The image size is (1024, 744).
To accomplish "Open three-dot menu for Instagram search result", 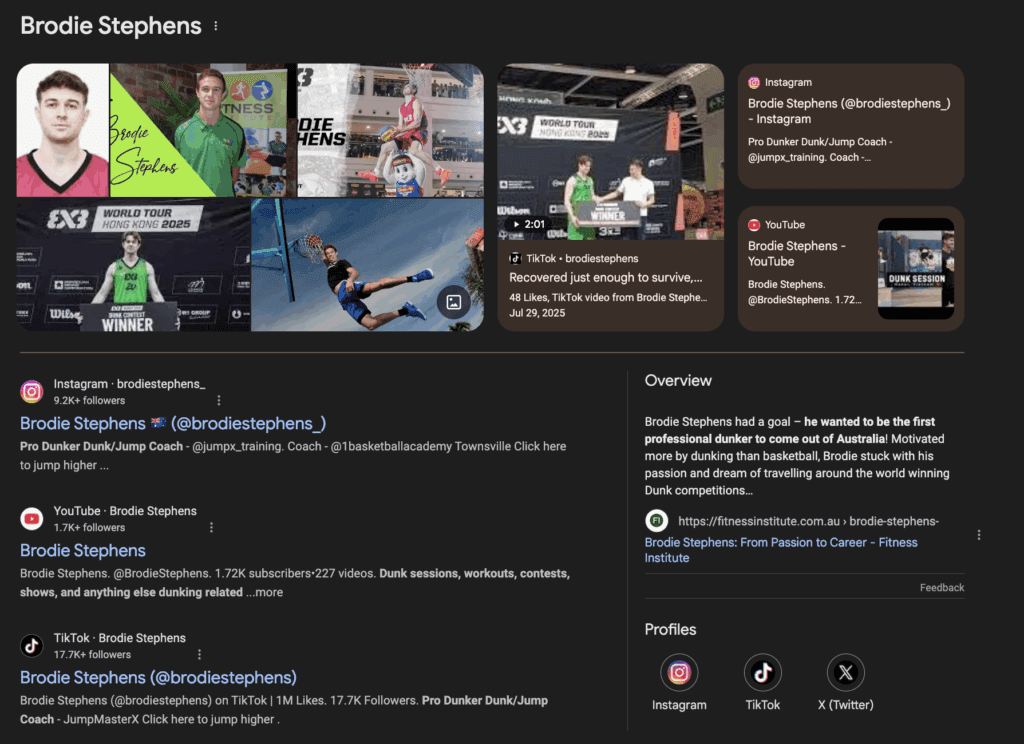I will point(219,400).
